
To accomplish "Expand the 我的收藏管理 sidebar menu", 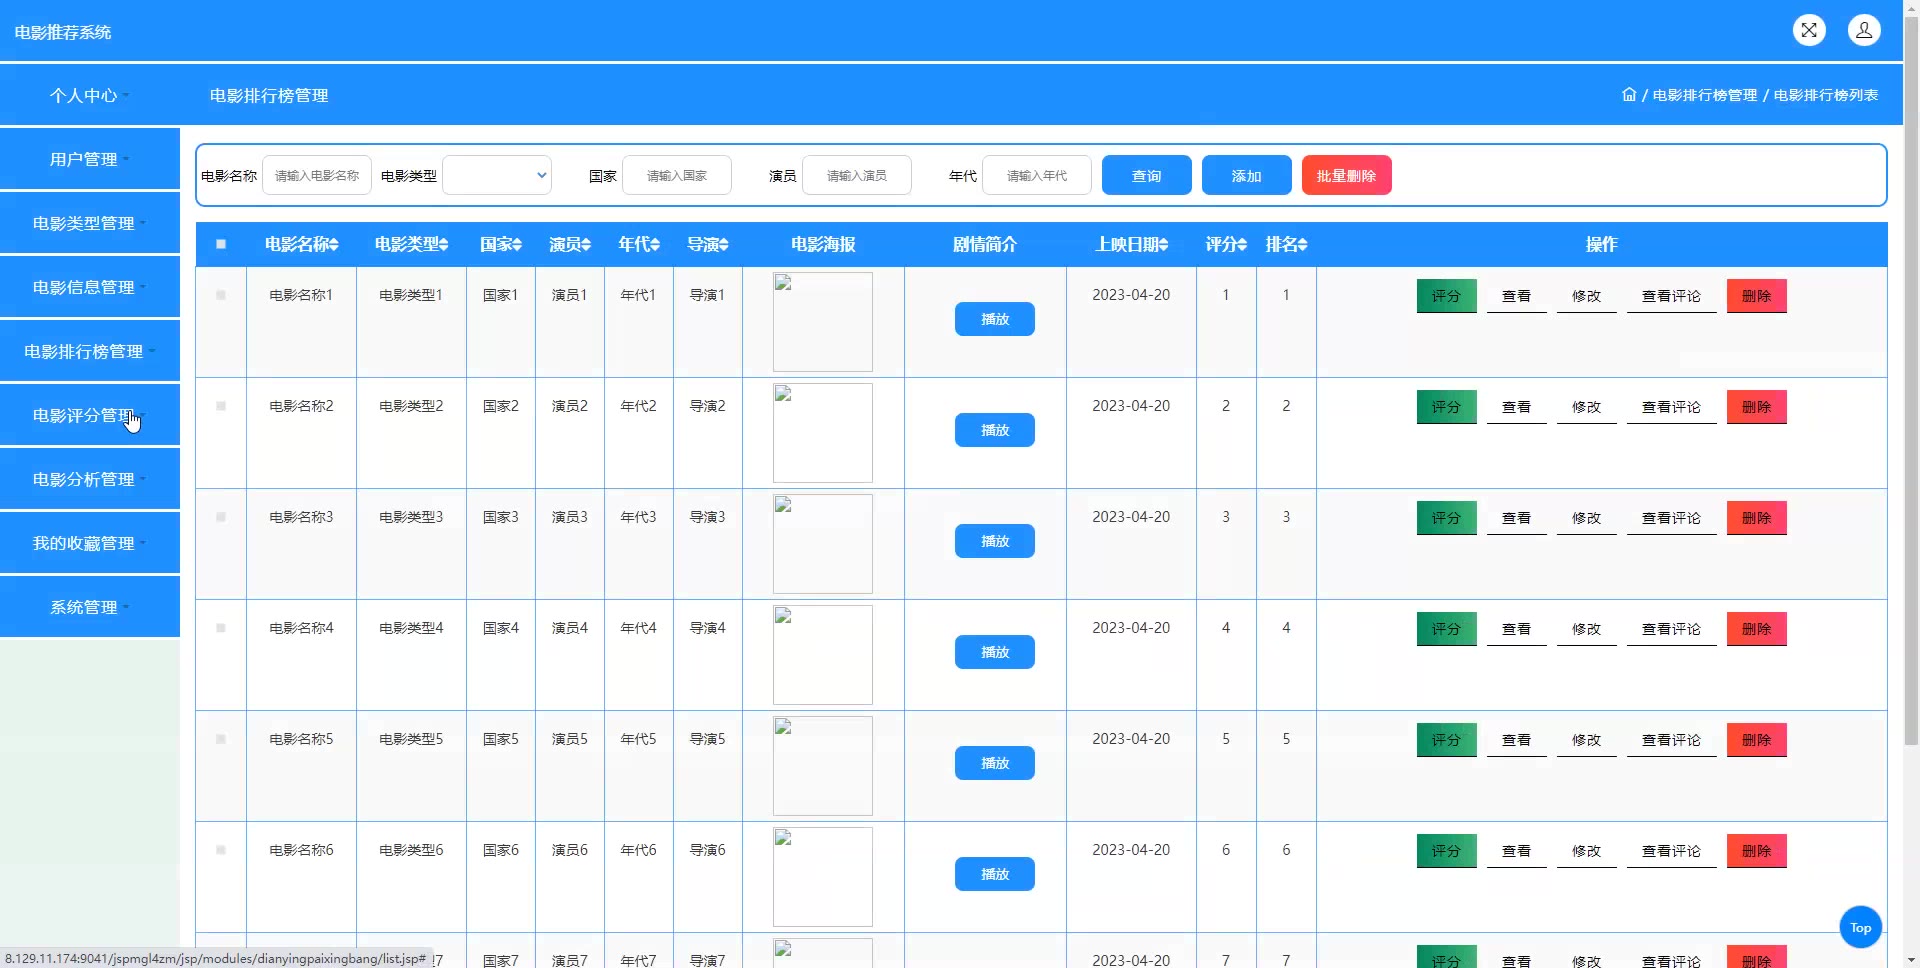I will pos(90,543).
